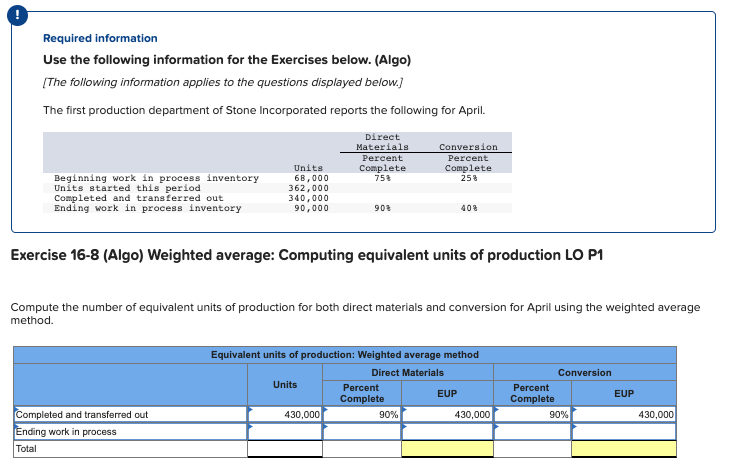Image resolution: width=748 pixels, height=476 pixels.
Task: Click Completed and transferred out value 340,000
Action: [308, 198]
